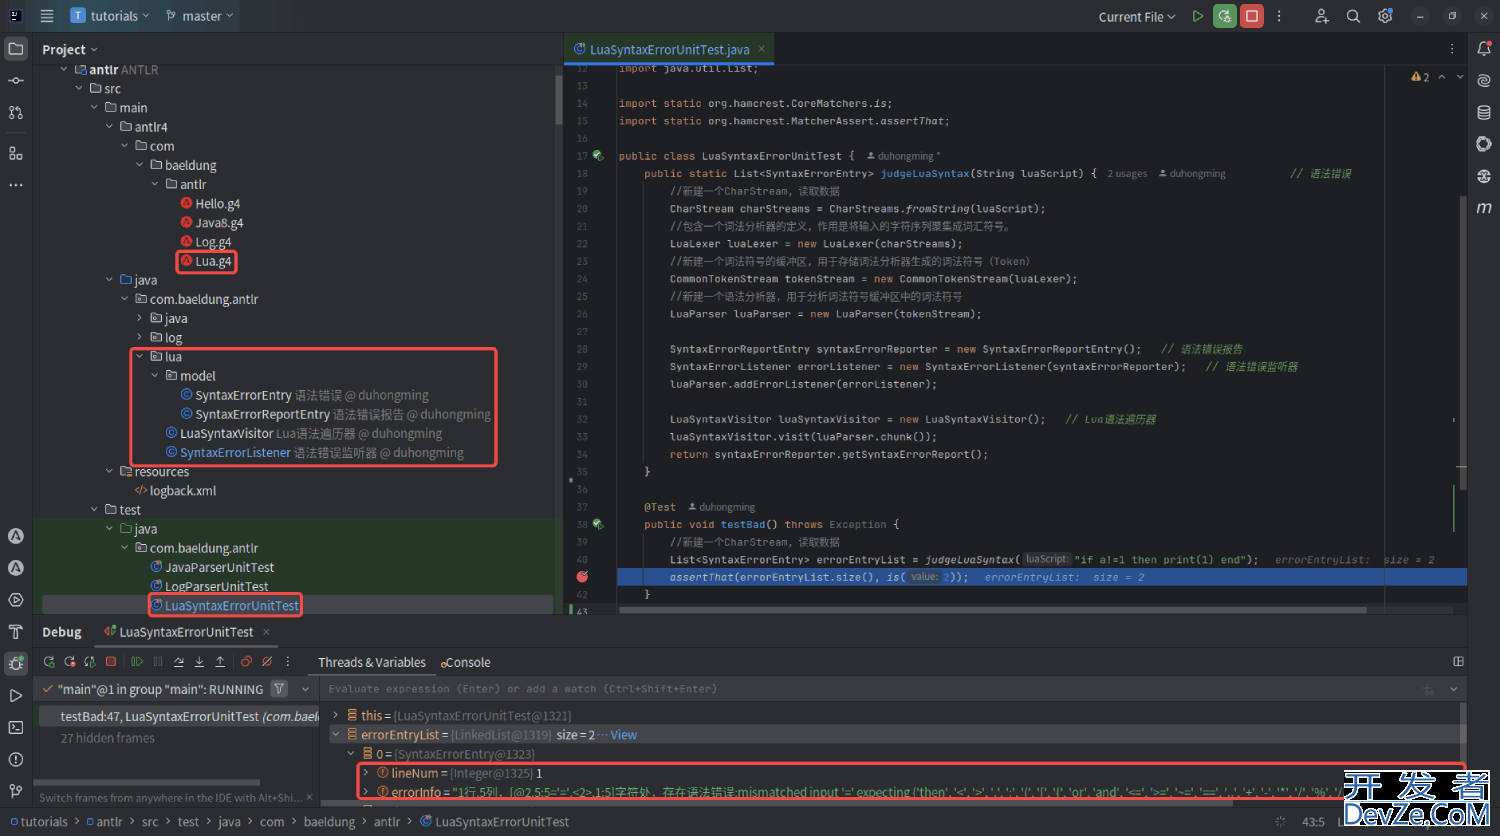
Task: Open the Current File run configuration dropdown
Action: pyautogui.click(x=1137, y=16)
